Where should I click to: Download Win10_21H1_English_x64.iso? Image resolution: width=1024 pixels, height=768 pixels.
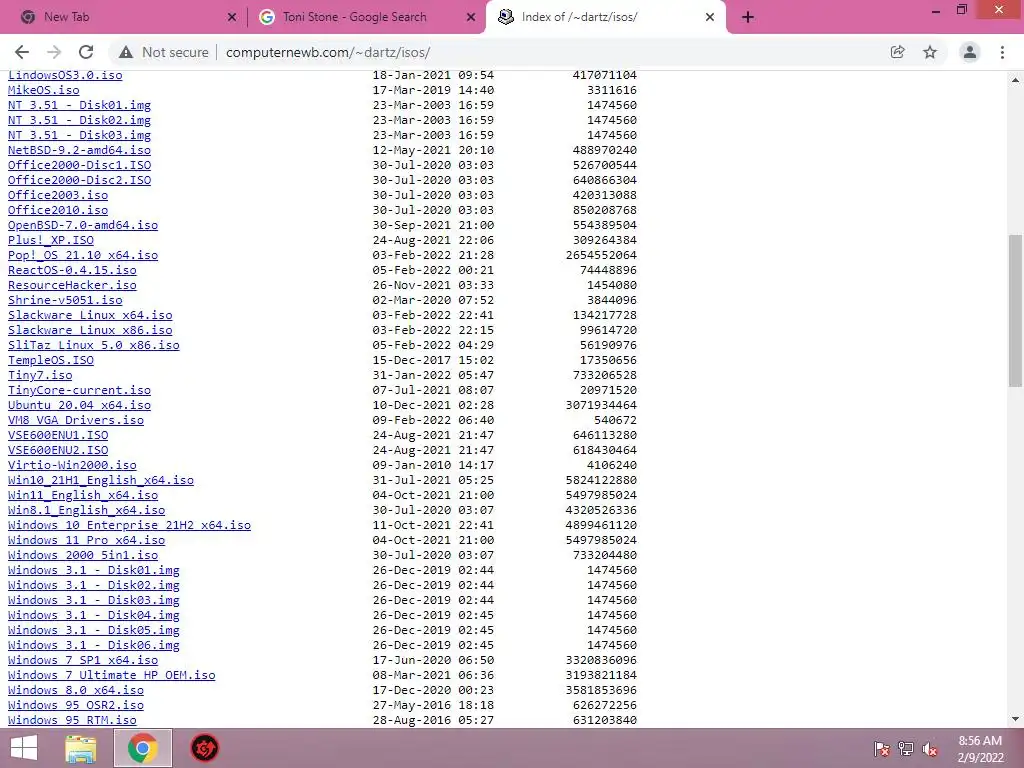coord(101,481)
